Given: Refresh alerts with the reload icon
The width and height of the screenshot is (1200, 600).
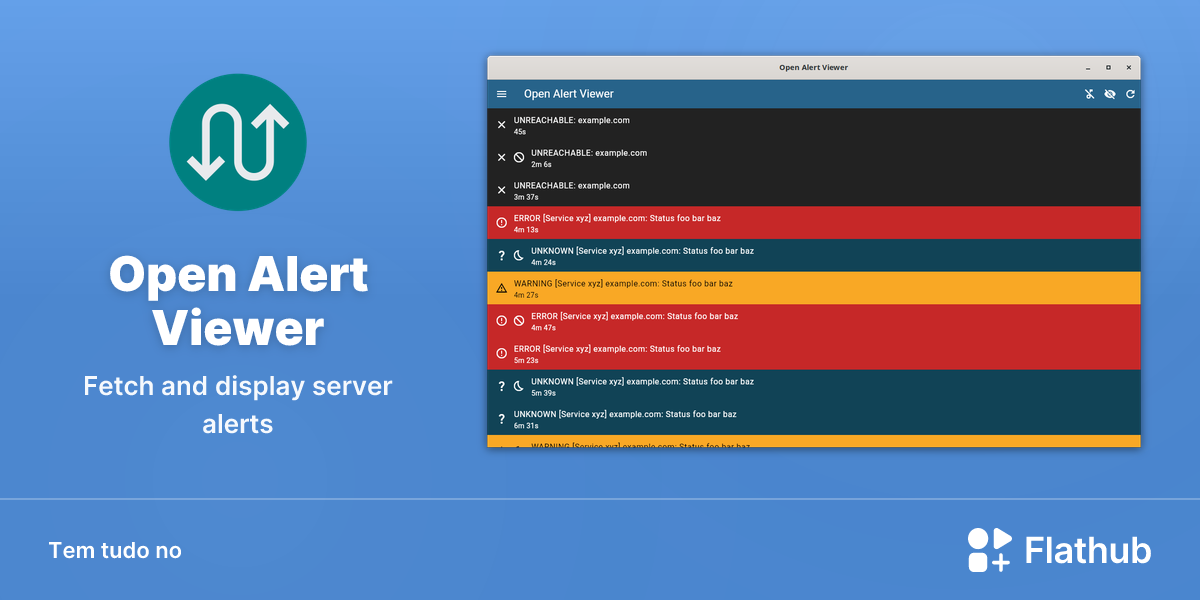Looking at the screenshot, I should click(1130, 94).
